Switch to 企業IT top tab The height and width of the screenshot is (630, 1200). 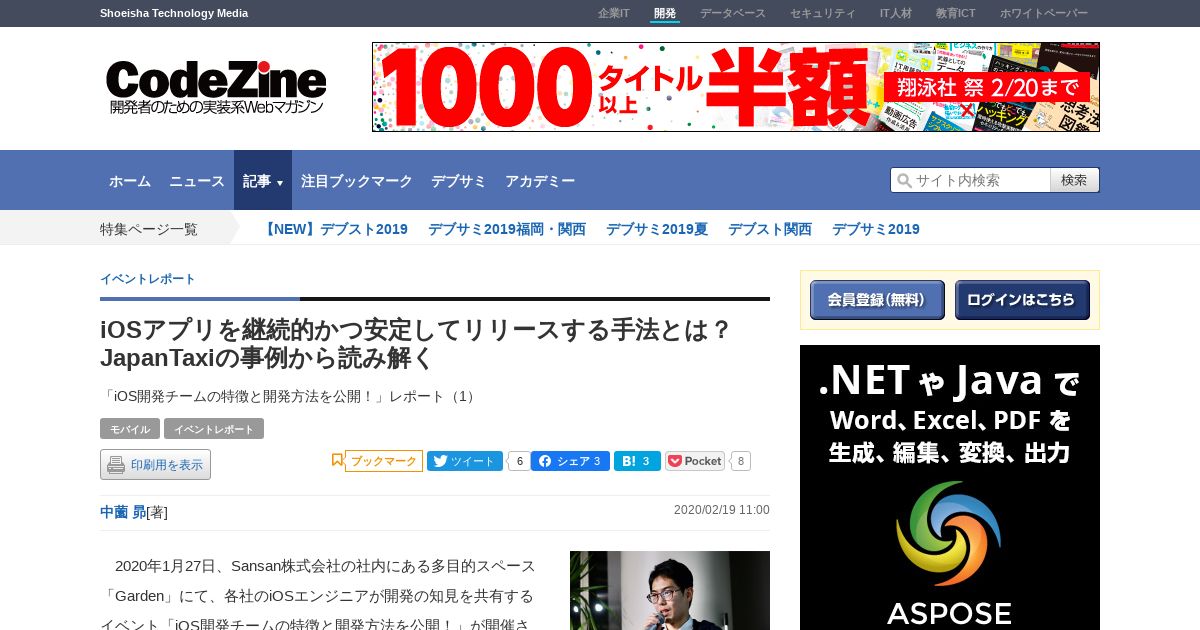pyautogui.click(x=614, y=13)
